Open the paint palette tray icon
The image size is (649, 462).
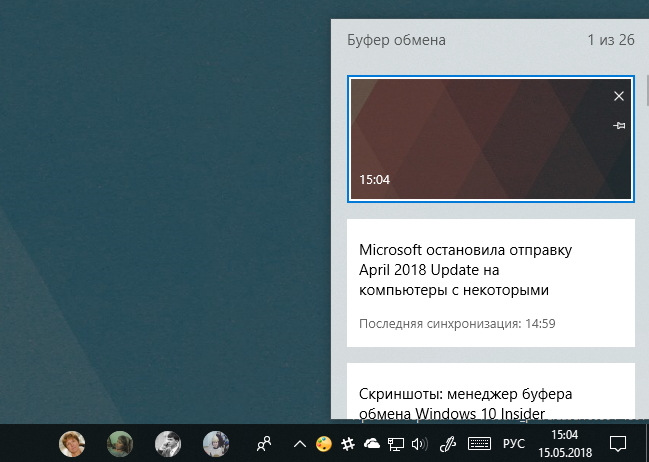(x=324, y=444)
